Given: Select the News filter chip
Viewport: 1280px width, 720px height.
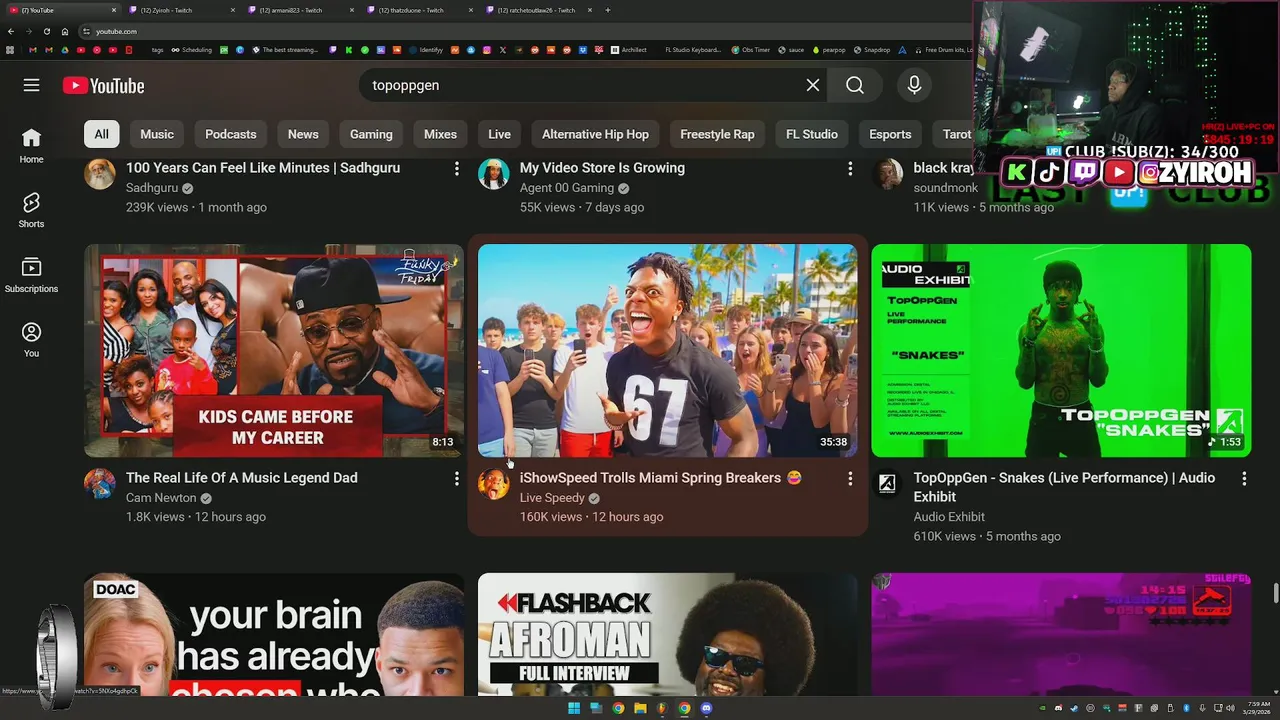Looking at the screenshot, I should 303,134.
